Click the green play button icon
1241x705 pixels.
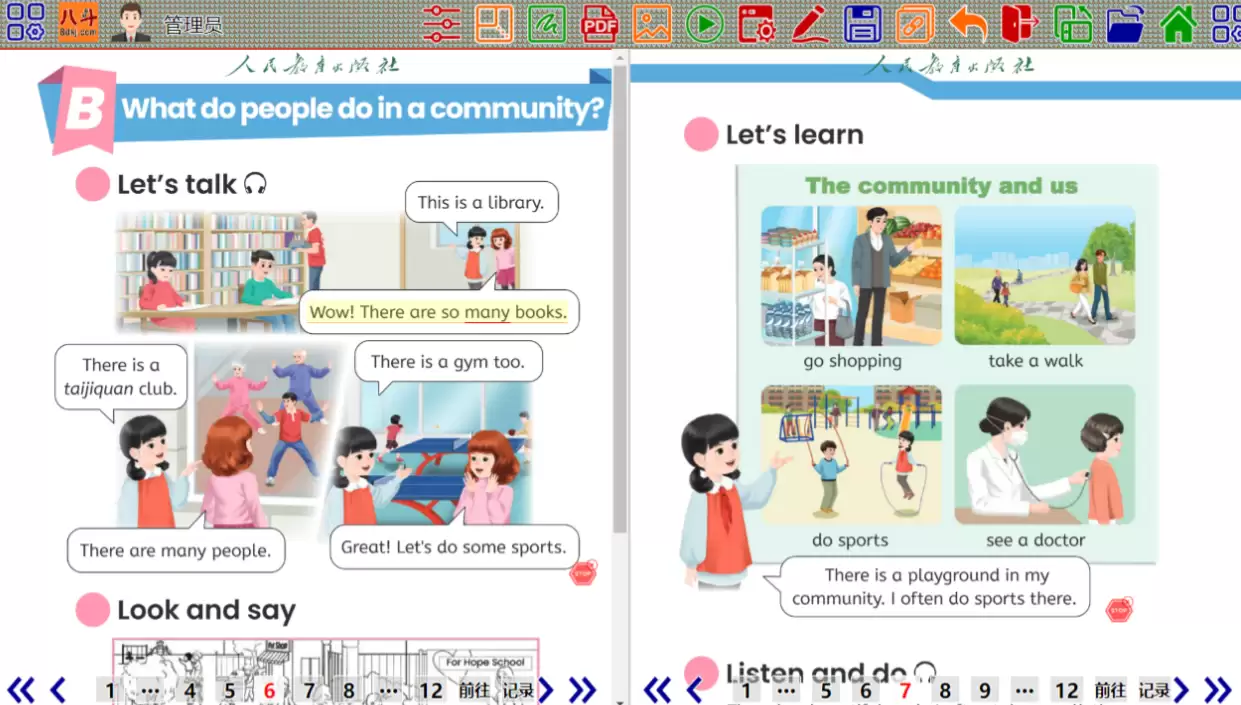[705, 23]
